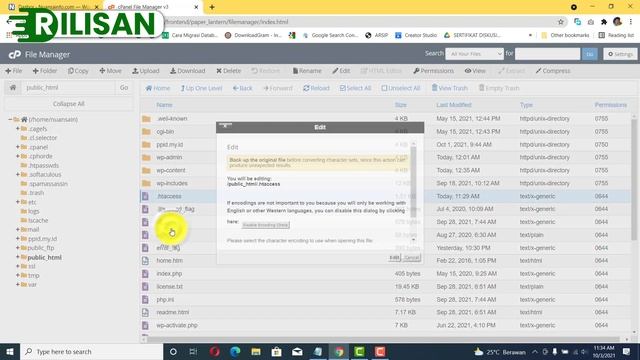Click the Move toolbar button
Screen dimensions: 640x360
110,71
